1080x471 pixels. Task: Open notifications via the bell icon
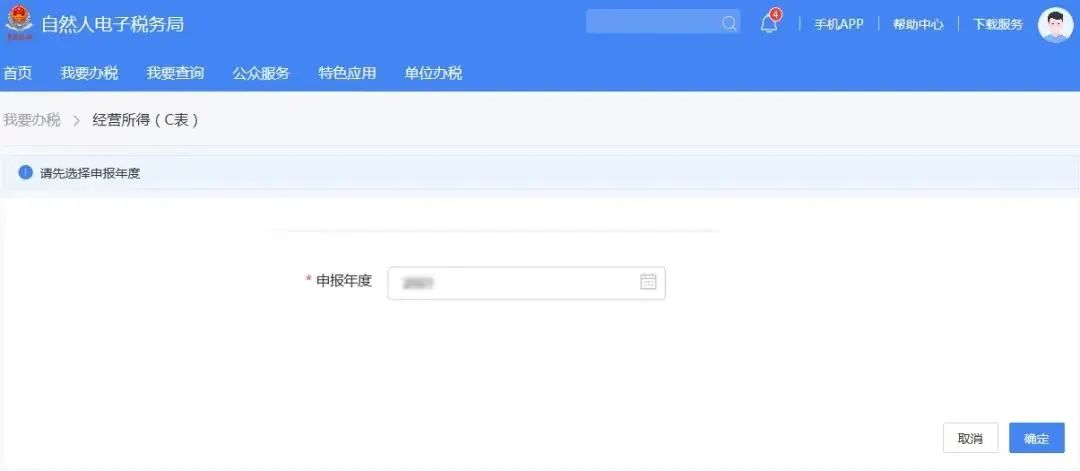769,25
